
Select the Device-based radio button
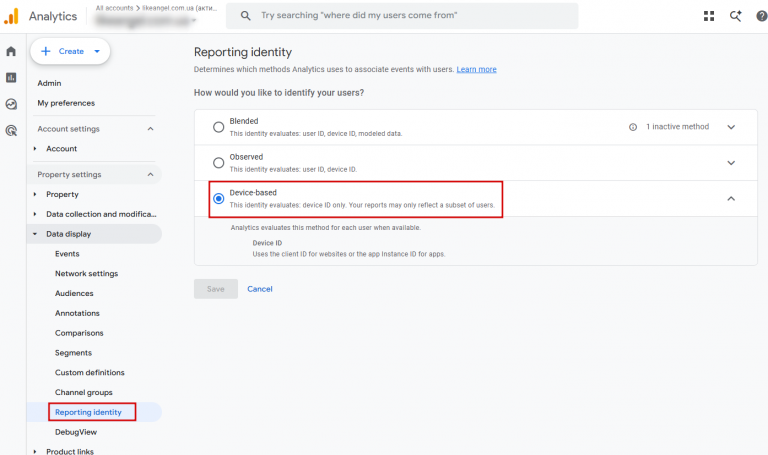pos(218,199)
